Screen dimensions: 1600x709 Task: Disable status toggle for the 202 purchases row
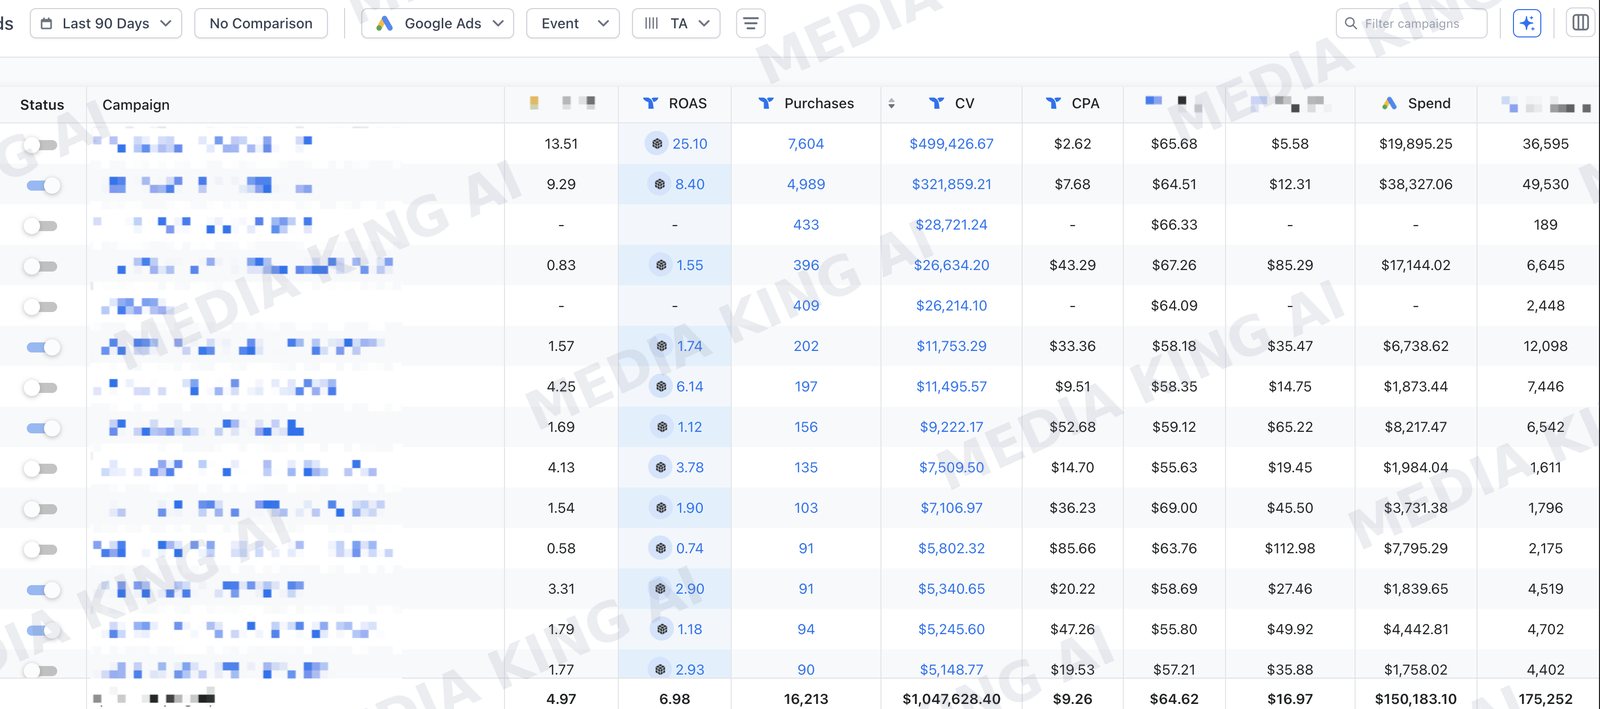44,347
